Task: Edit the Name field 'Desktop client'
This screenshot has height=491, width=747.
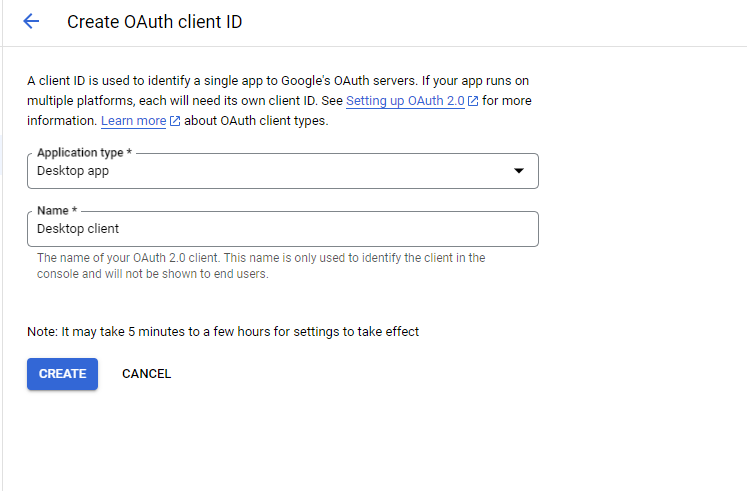Action: (283, 229)
